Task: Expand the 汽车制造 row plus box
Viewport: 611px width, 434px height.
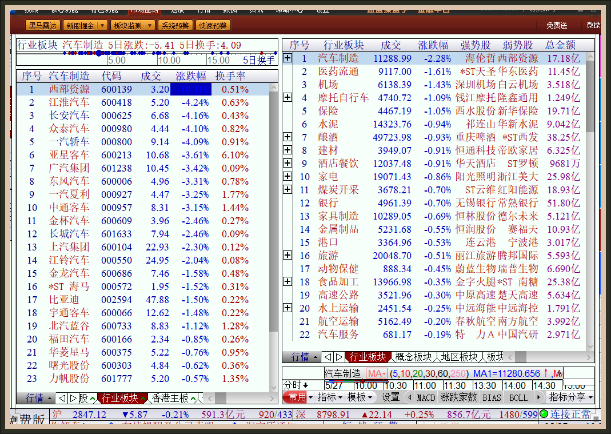Action: pyautogui.click(x=288, y=58)
